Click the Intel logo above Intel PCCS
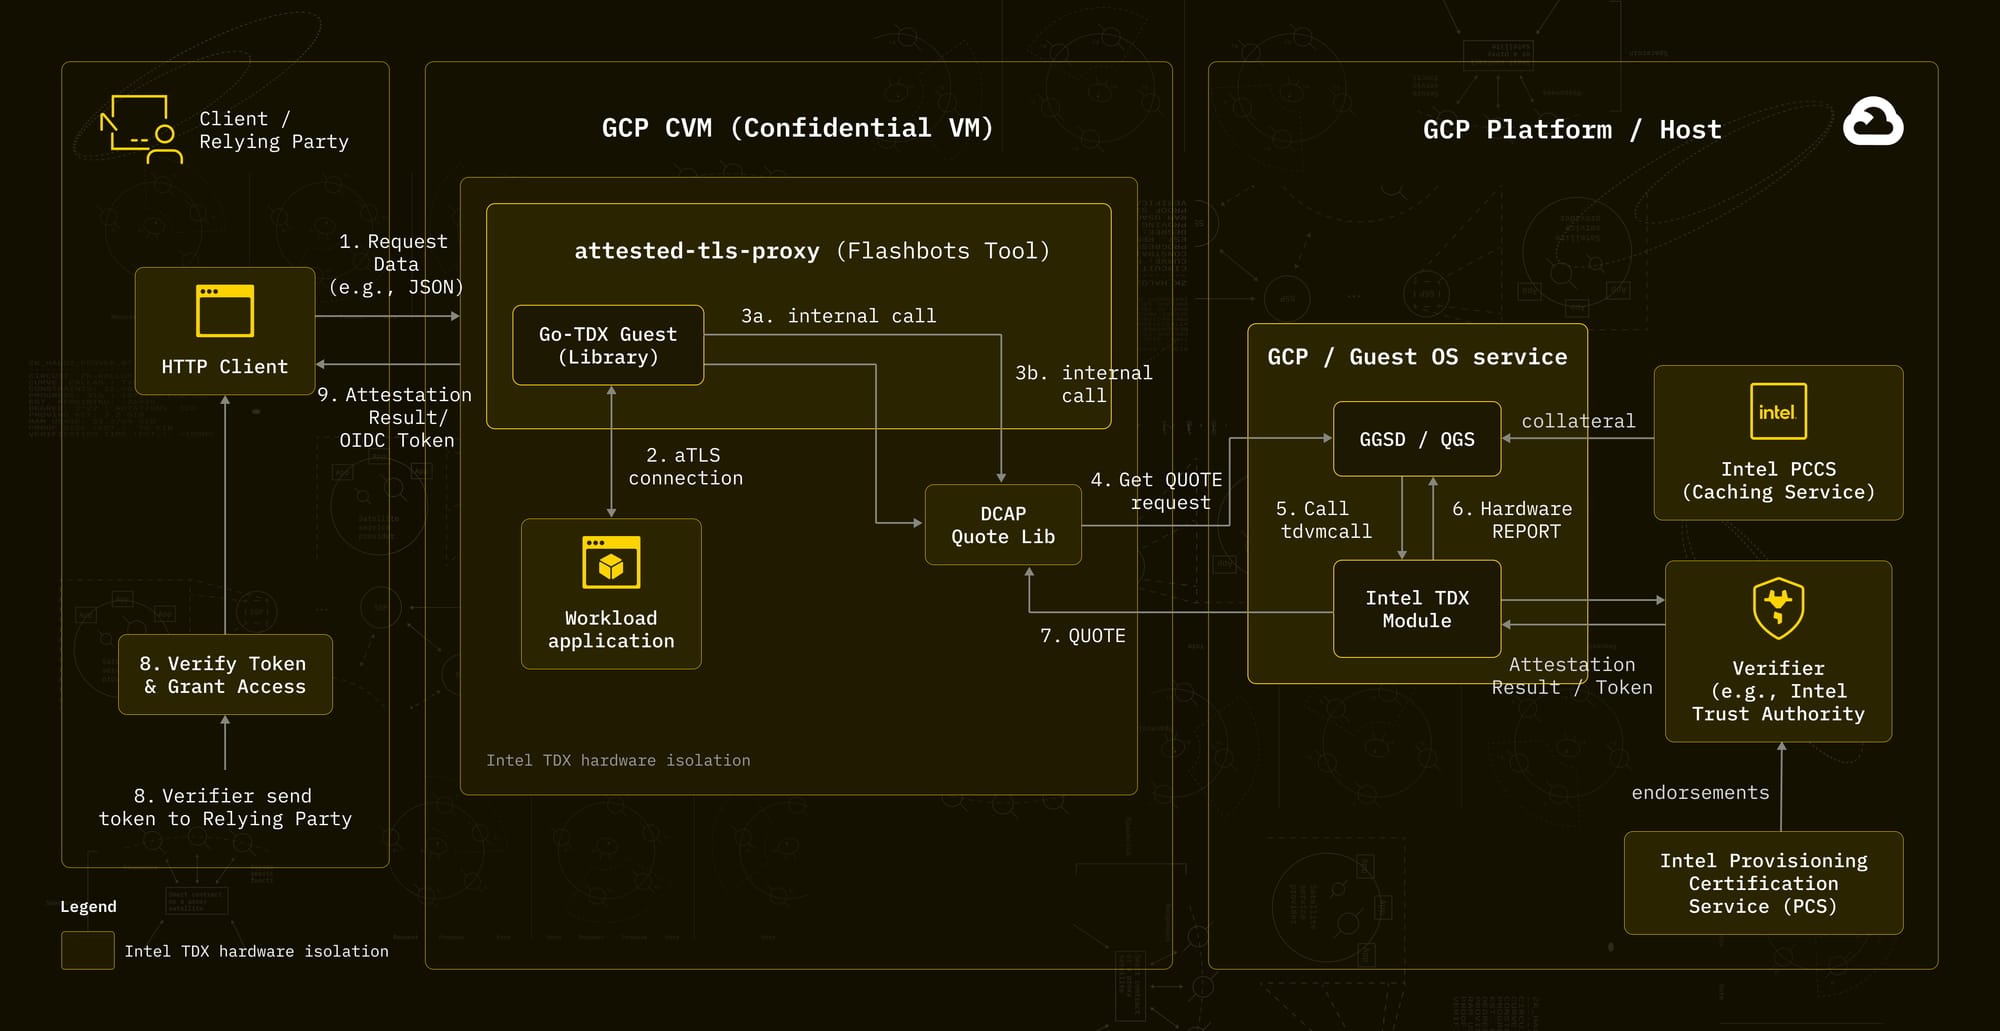Image resolution: width=2000 pixels, height=1031 pixels. pos(1778,411)
